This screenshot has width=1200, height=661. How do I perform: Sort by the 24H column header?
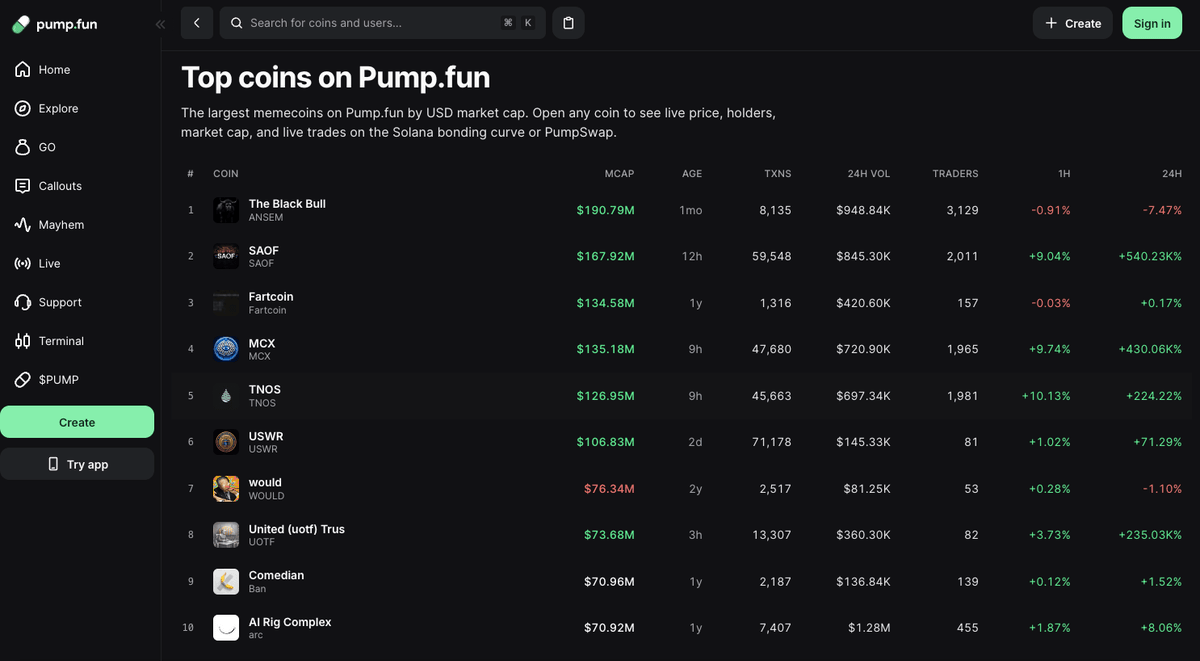[1172, 174]
